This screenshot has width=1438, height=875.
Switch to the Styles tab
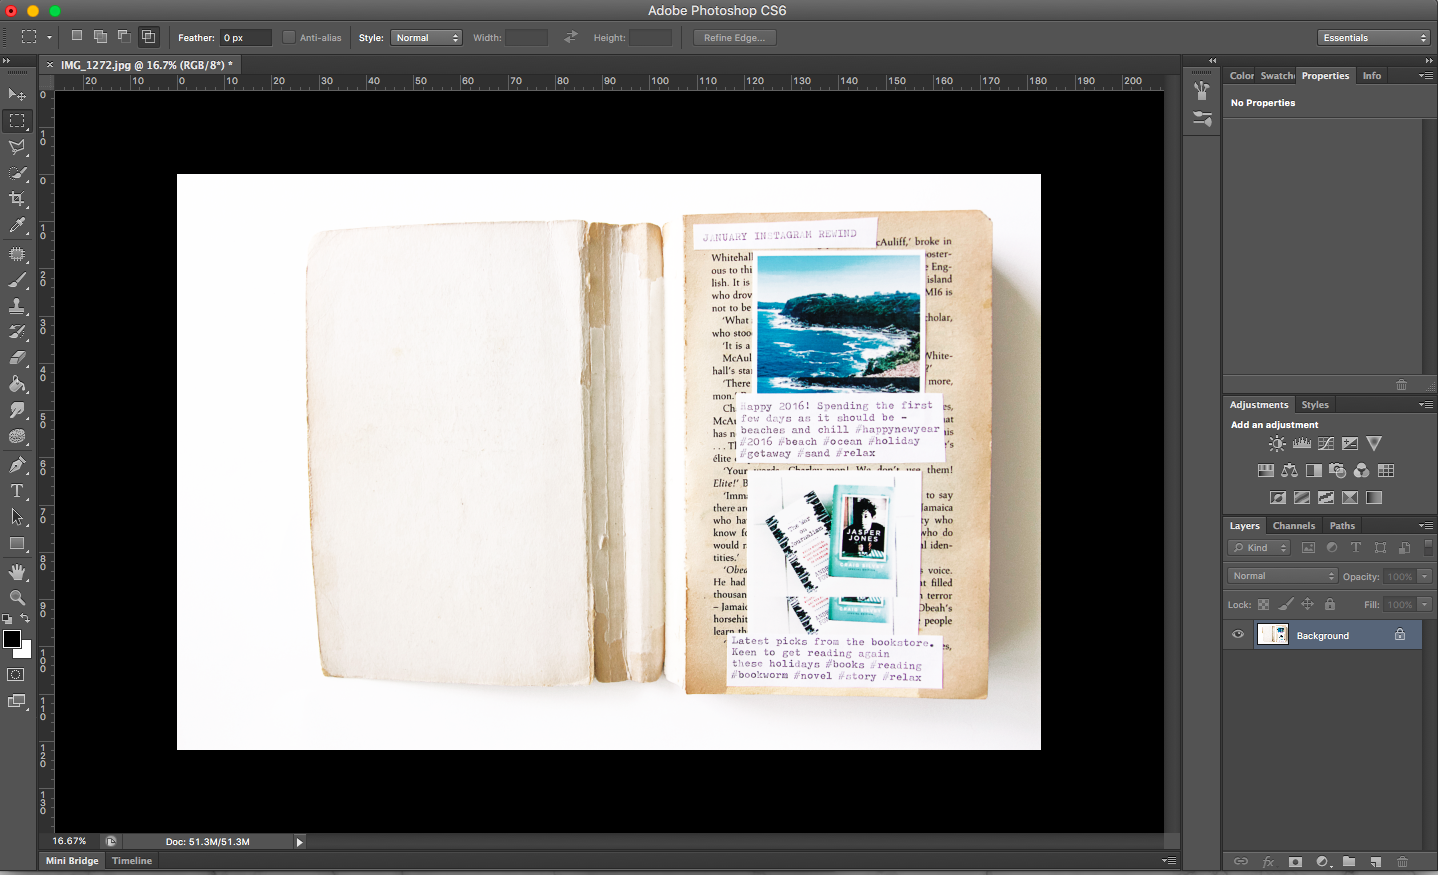1315,405
